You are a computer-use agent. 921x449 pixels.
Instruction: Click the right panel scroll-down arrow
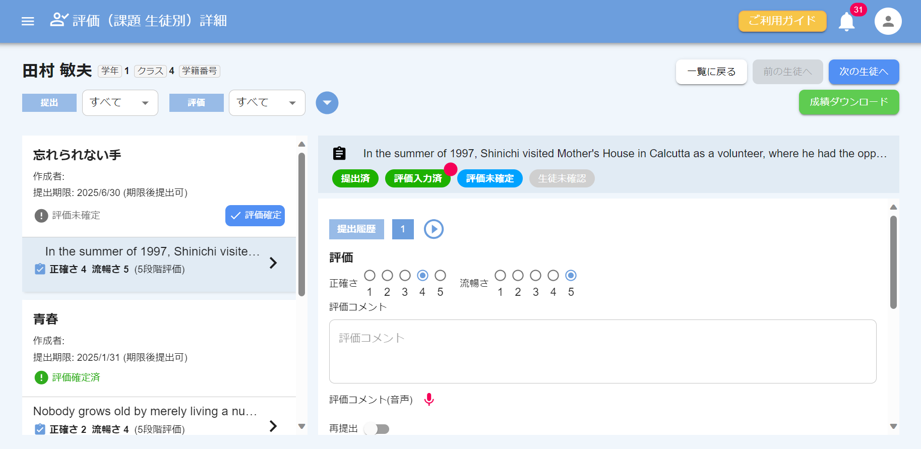[x=893, y=427]
